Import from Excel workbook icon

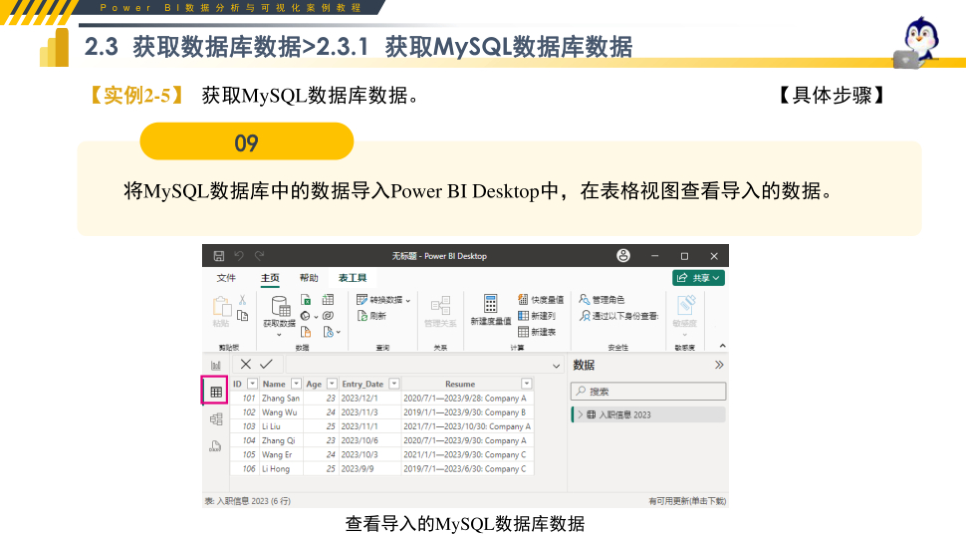(x=306, y=300)
